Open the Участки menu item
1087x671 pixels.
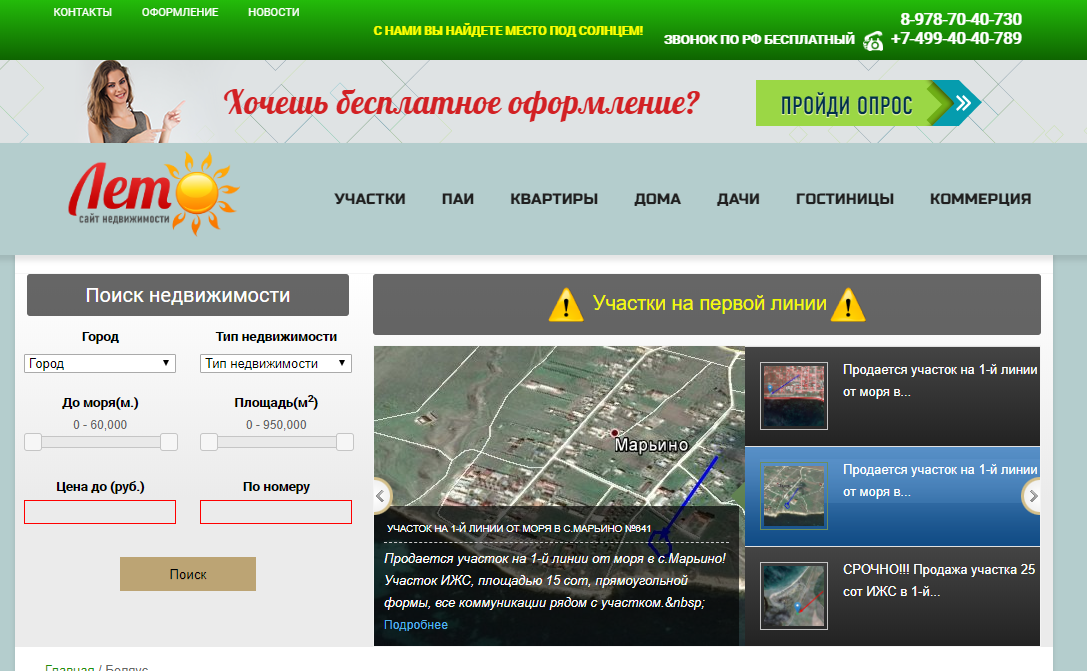click(x=370, y=199)
